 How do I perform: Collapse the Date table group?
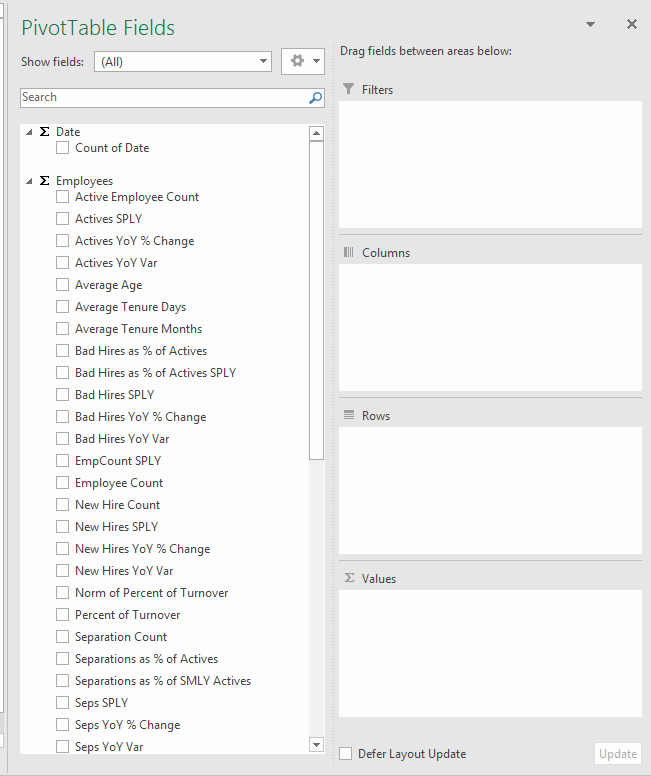pyautogui.click(x=29, y=132)
